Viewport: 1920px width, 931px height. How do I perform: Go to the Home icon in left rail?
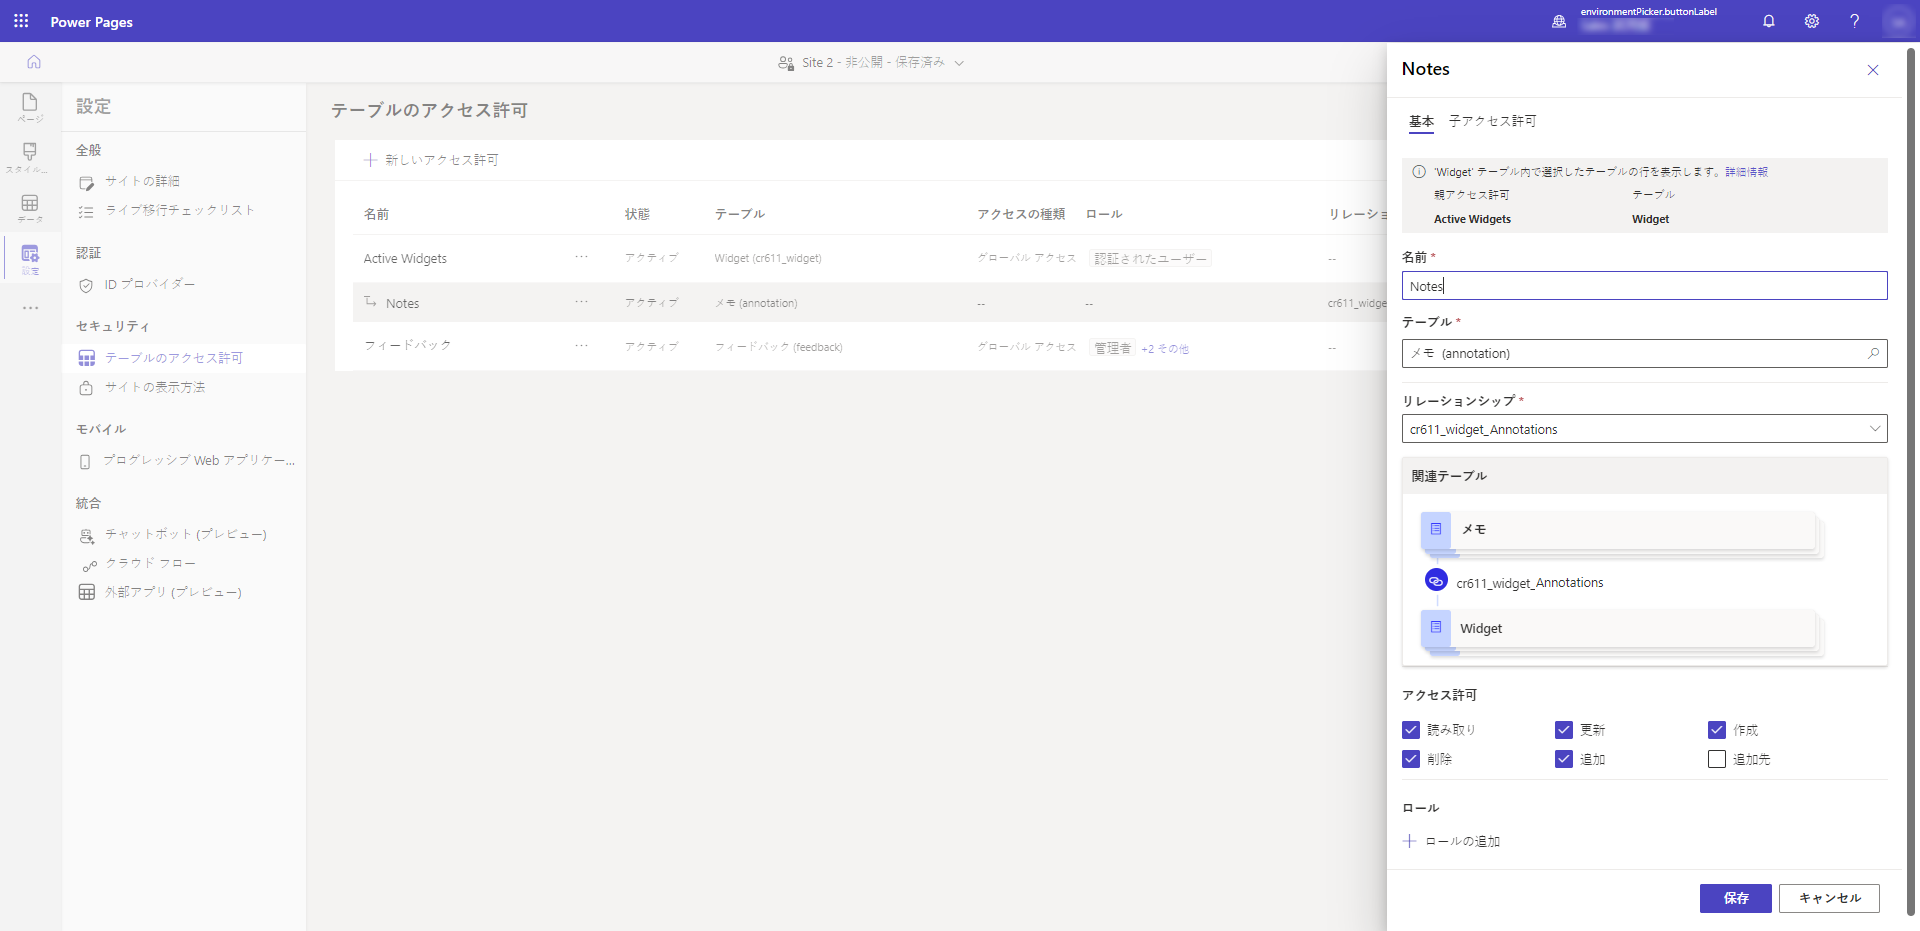[x=34, y=62]
